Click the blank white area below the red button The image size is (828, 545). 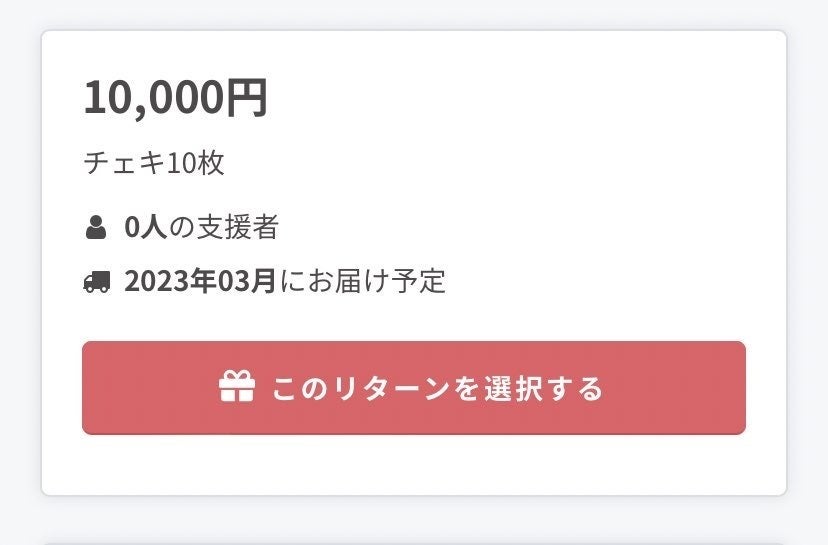tap(414, 464)
